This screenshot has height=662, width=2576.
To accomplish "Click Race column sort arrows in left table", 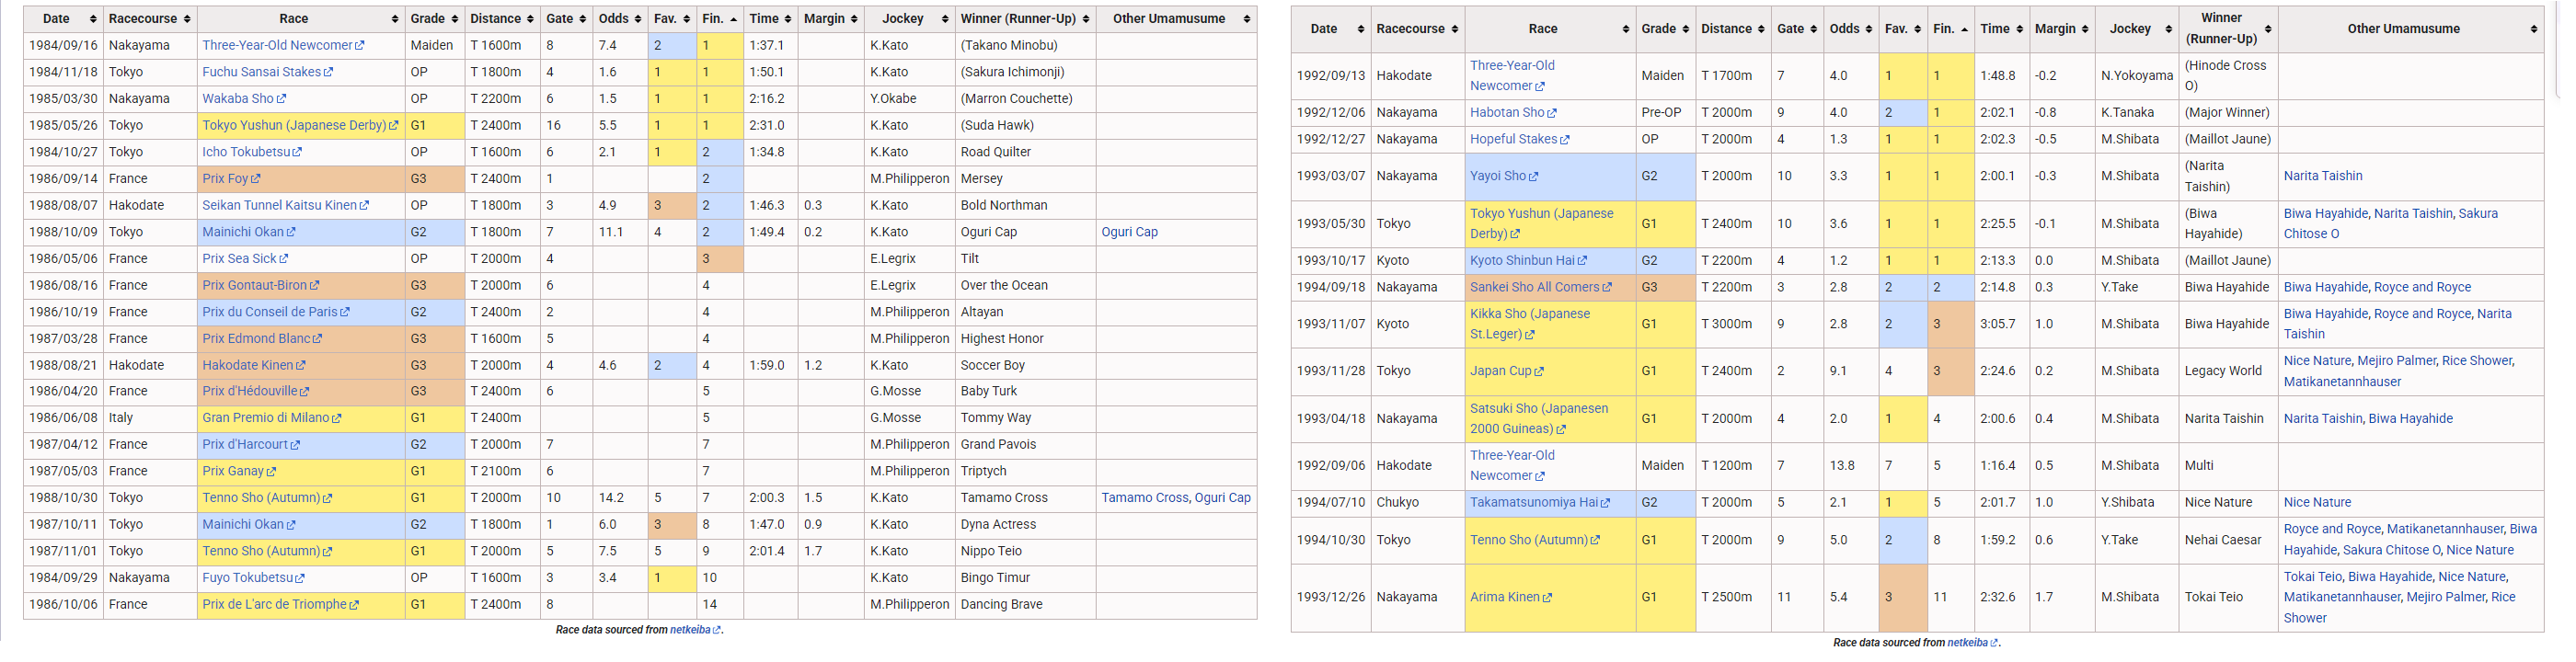I will coord(394,19).
